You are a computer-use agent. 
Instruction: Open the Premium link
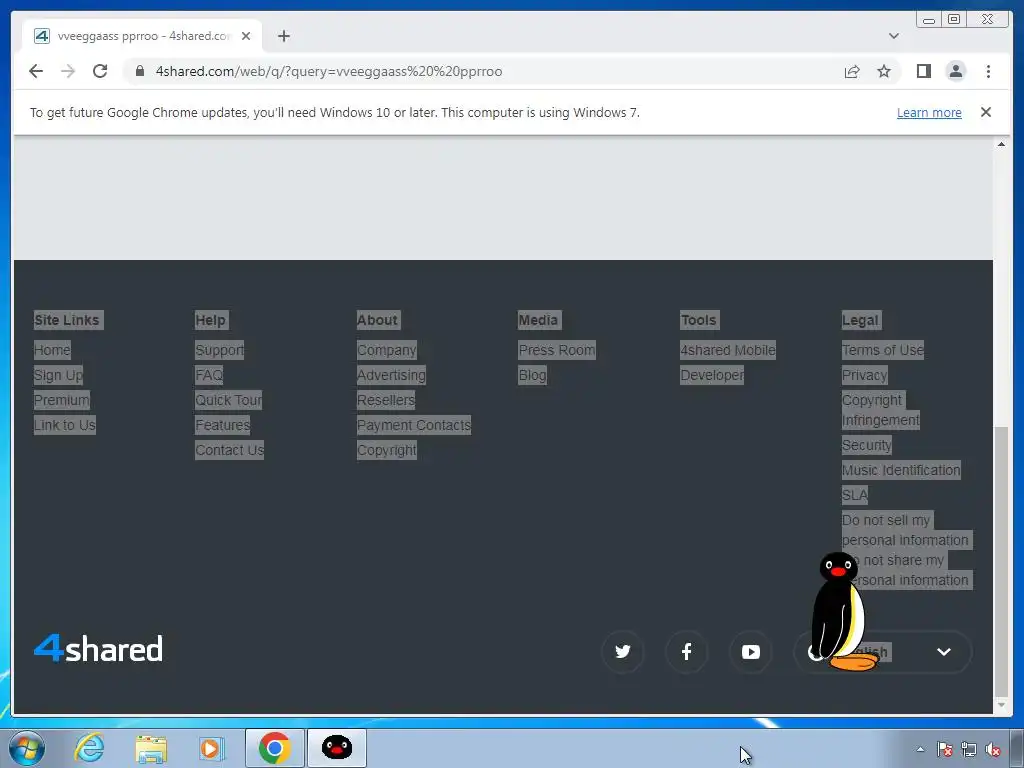point(62,400)
